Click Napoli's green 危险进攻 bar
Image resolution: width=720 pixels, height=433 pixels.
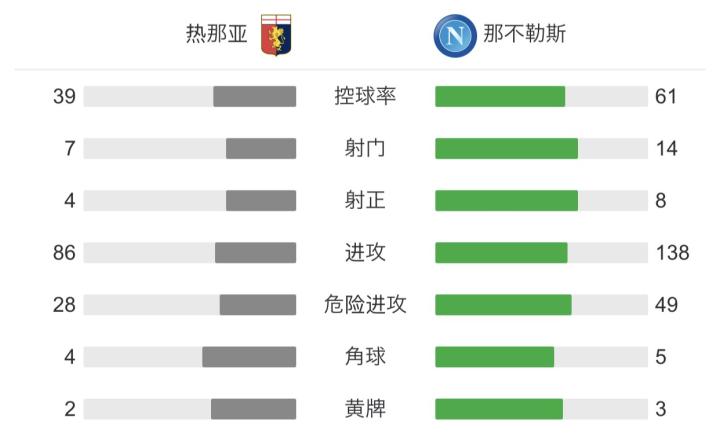tap(503, 304)
